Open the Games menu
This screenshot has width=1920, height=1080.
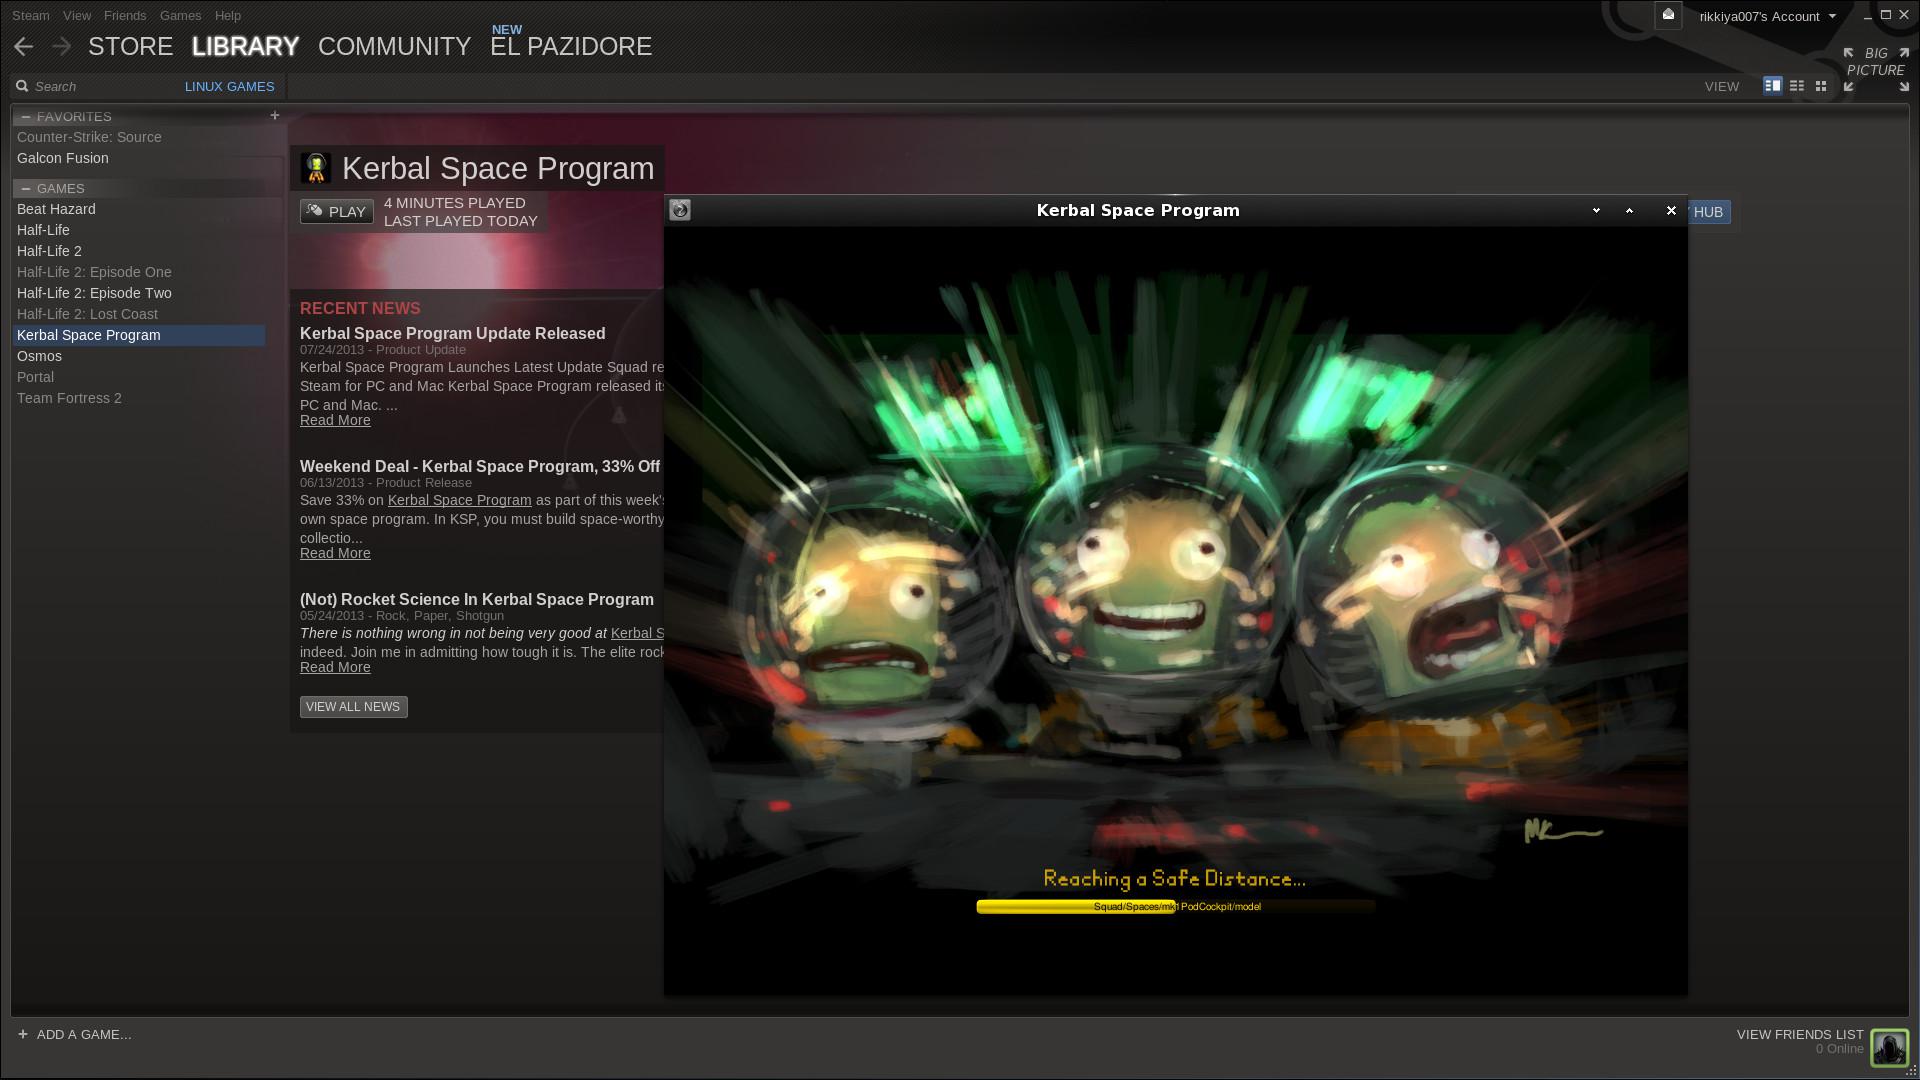click(x=180, y=15)
